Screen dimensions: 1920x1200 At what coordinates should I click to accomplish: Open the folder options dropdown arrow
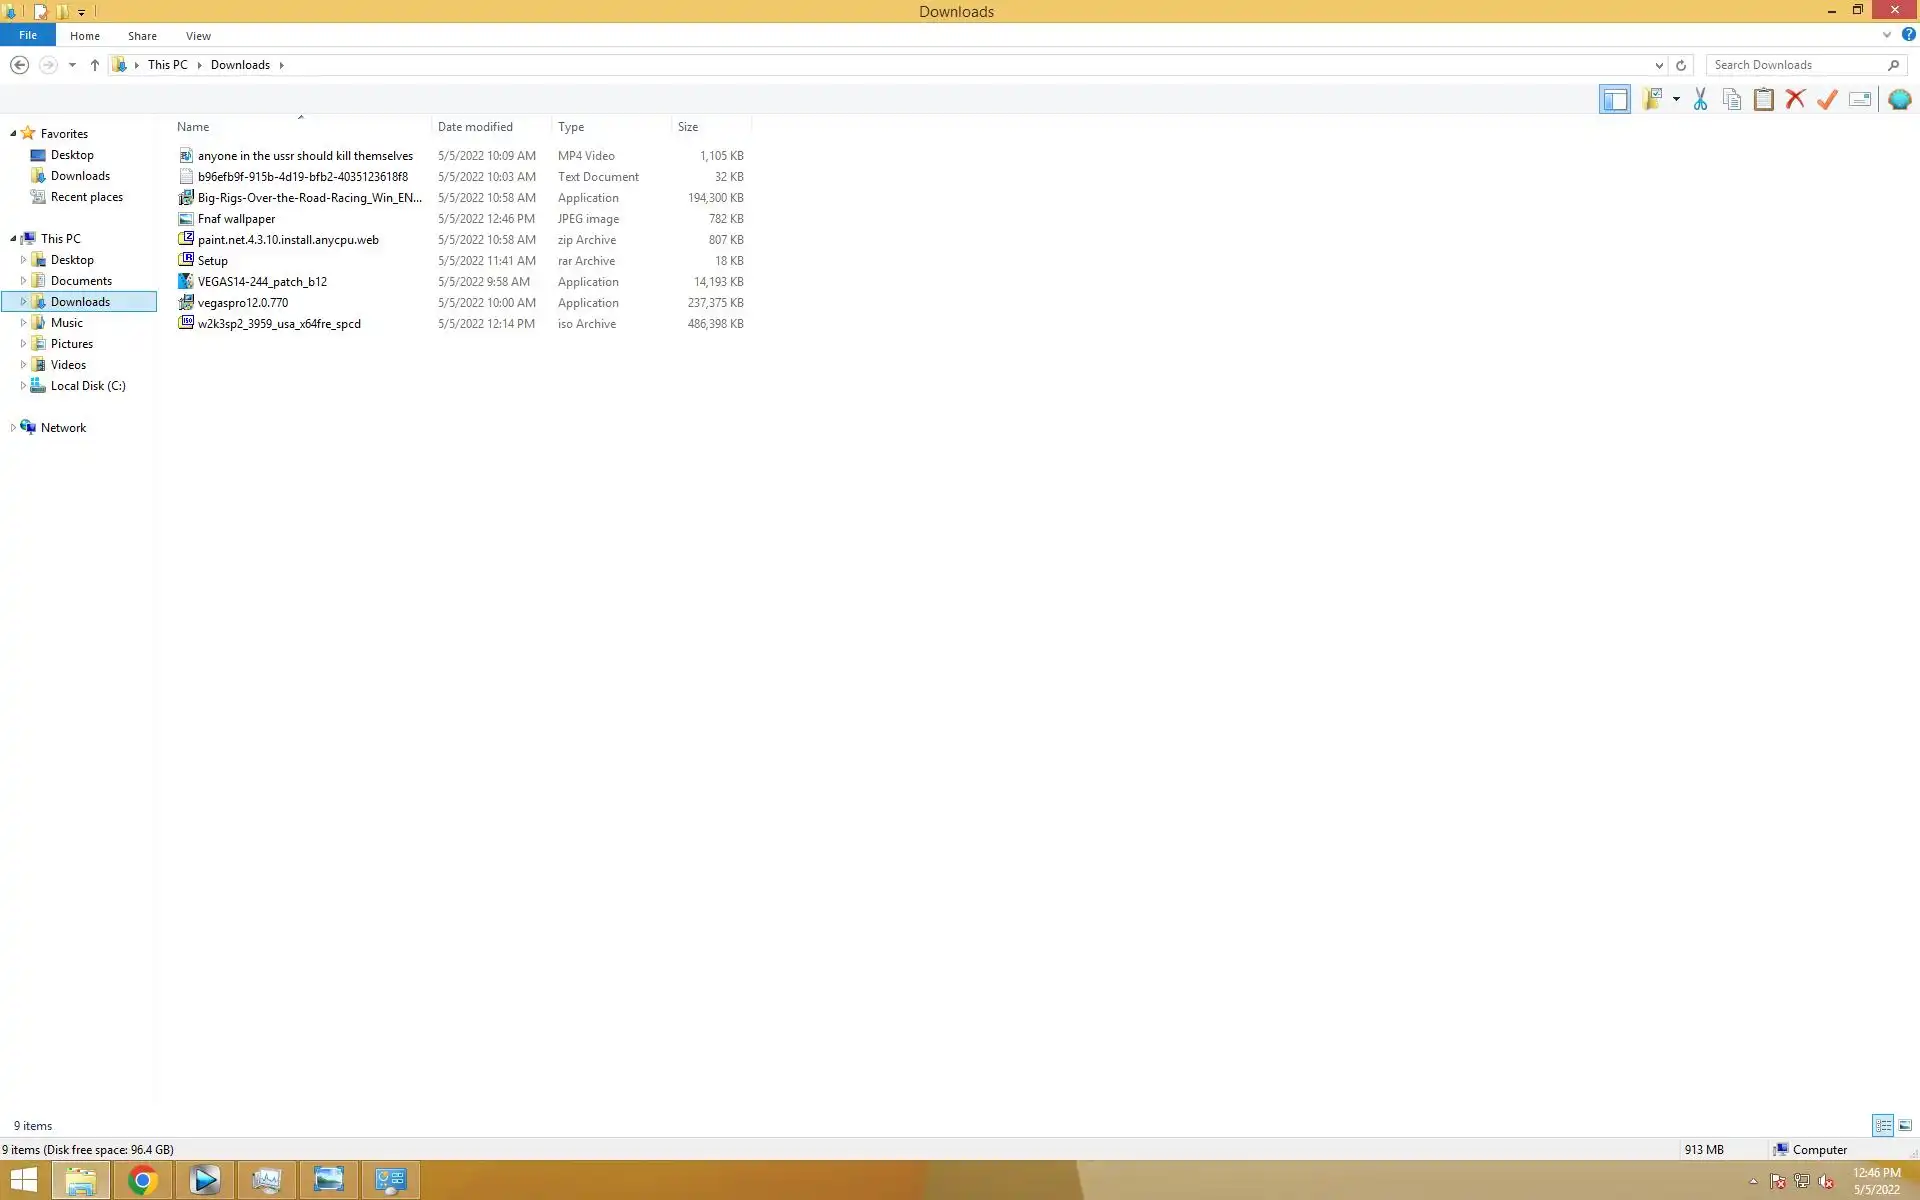tap(1676, 99)
